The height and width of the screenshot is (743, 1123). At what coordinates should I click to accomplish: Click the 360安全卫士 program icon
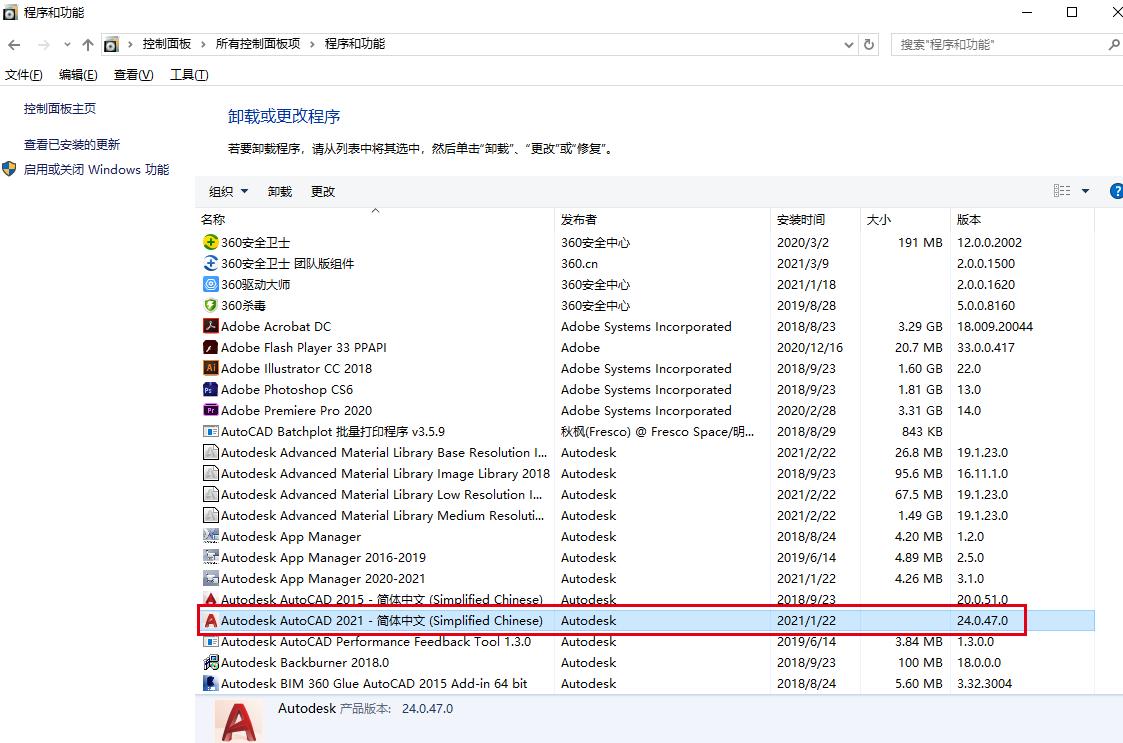point(211,242)
